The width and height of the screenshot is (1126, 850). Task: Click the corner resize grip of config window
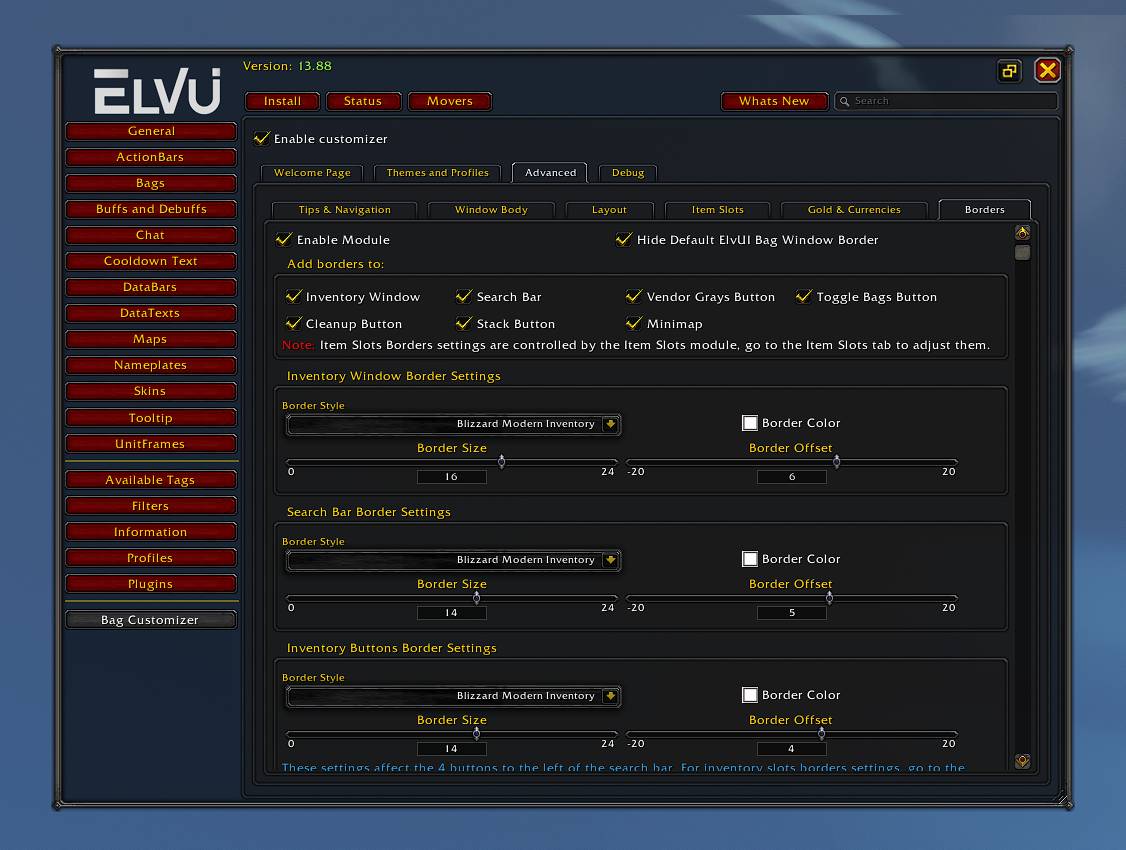[x=1062, y=798]
